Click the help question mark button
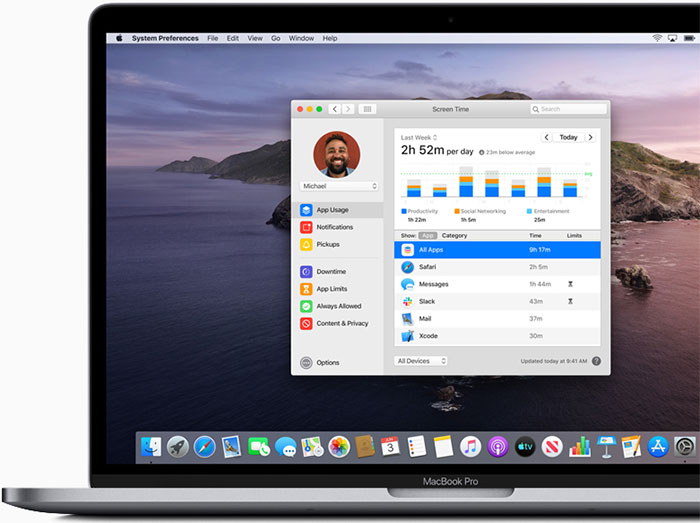700x523 pixels. coord(596,361)
